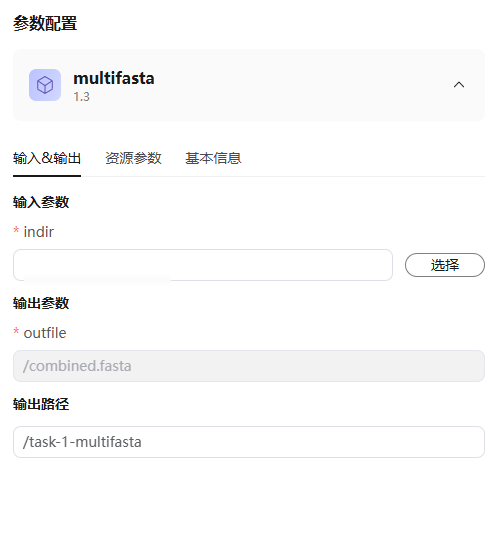Click the /combined.fasta outfile field
Screen dimensions: 498x553
pos(249,366)
